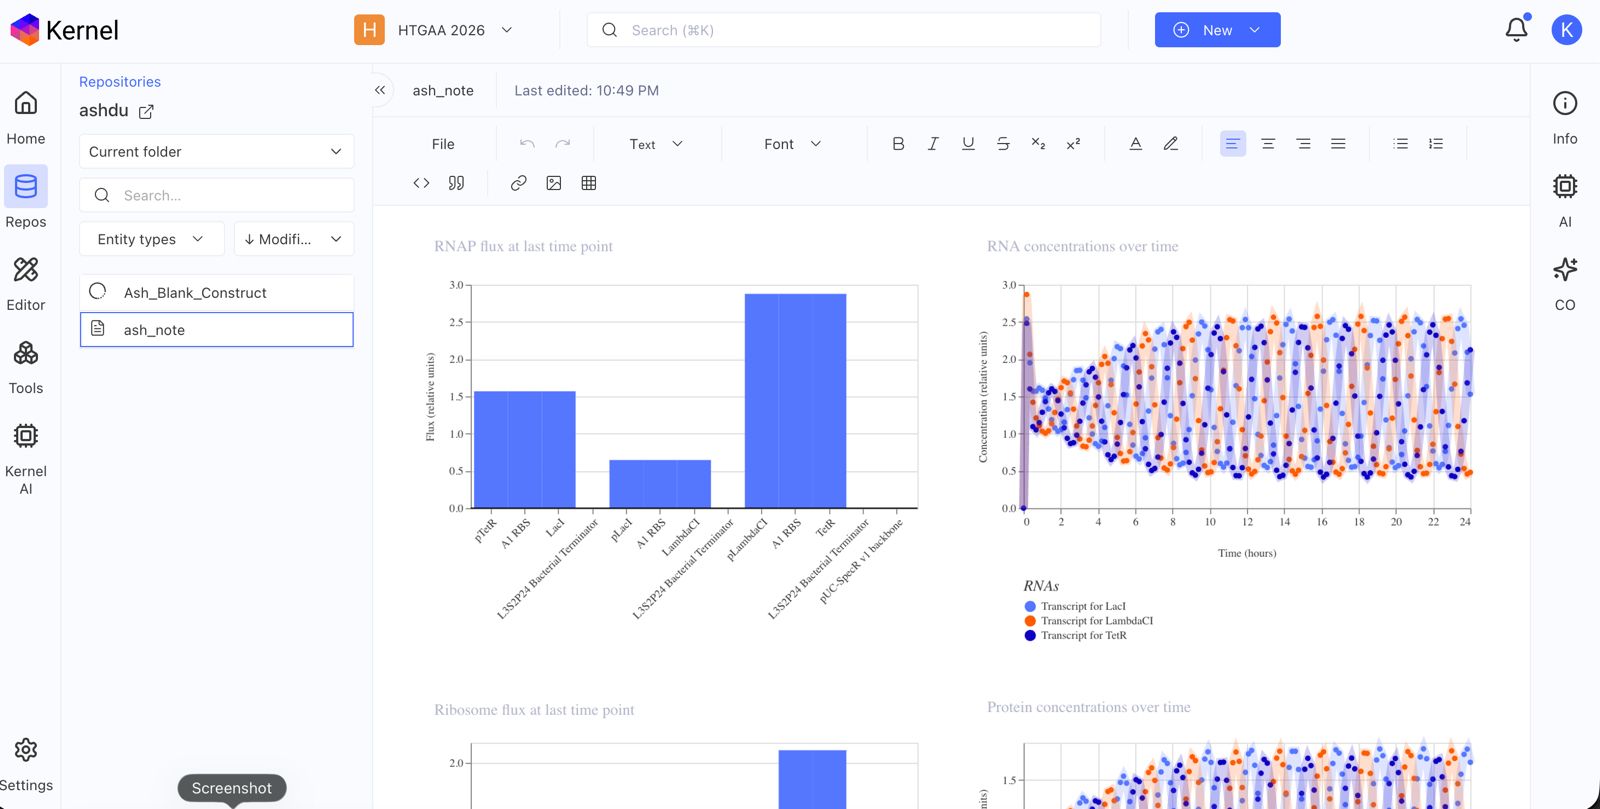This screenshot has width=1600, height=809.
Task: Insert a table
Action: tap(589, 183)
